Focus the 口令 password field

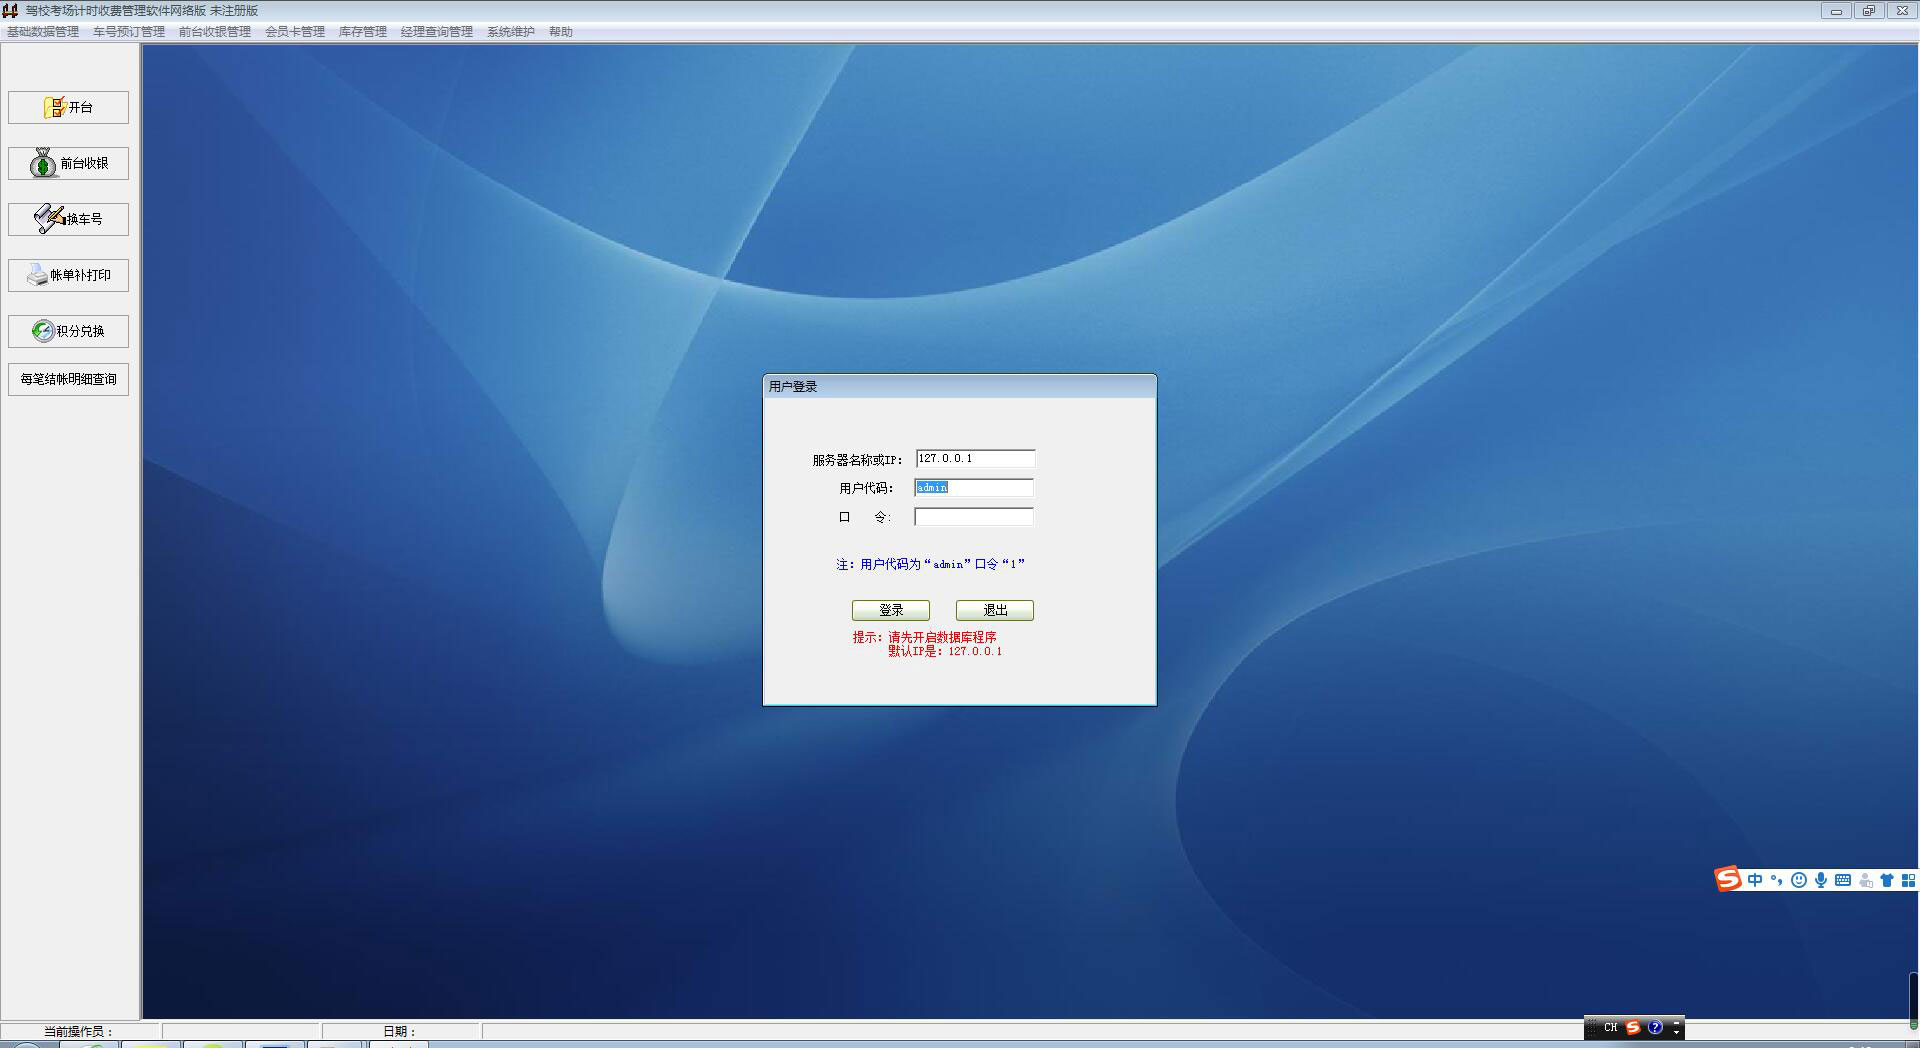click(974, 517)
